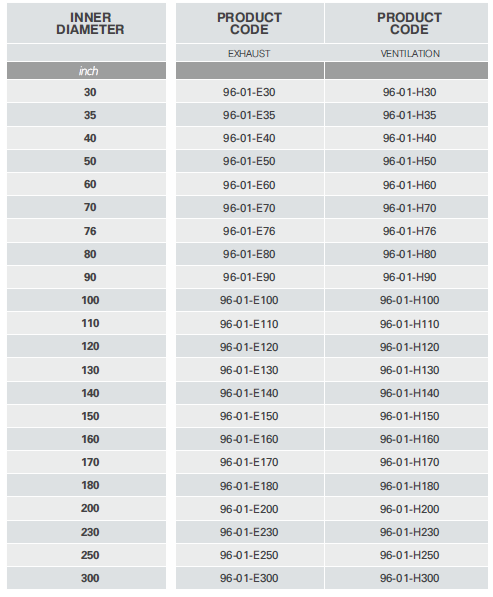Click the inch unit label
Screen dimensions: 493x597
pyautogui.click(x=88, y=71)
